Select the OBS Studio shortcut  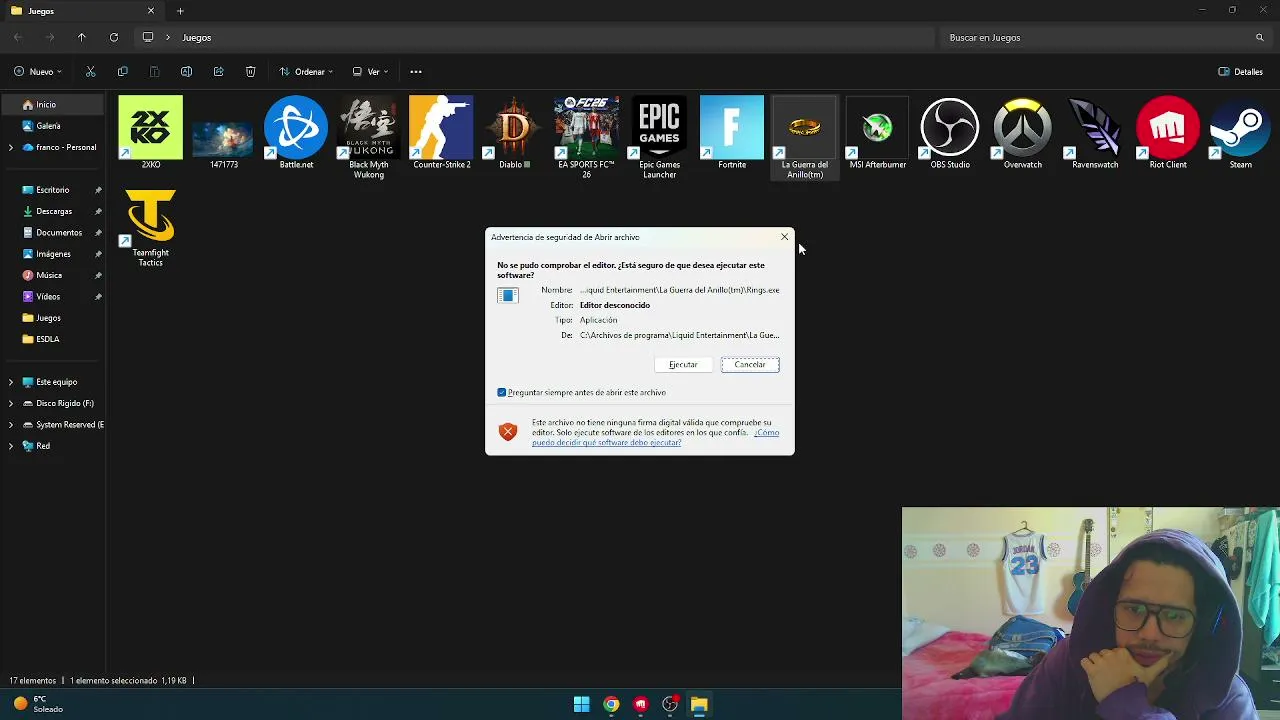(x=950, y=132)
